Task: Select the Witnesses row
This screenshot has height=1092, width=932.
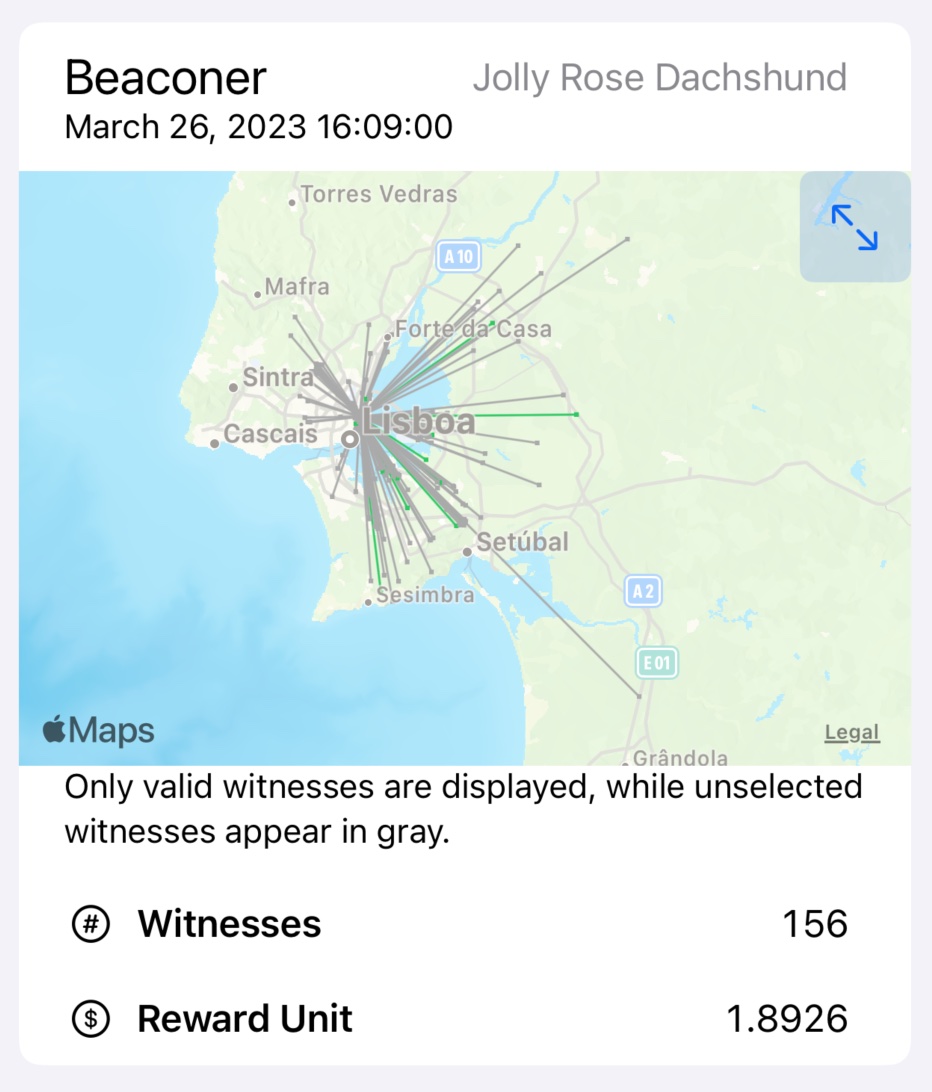Action: click(460, 924)
